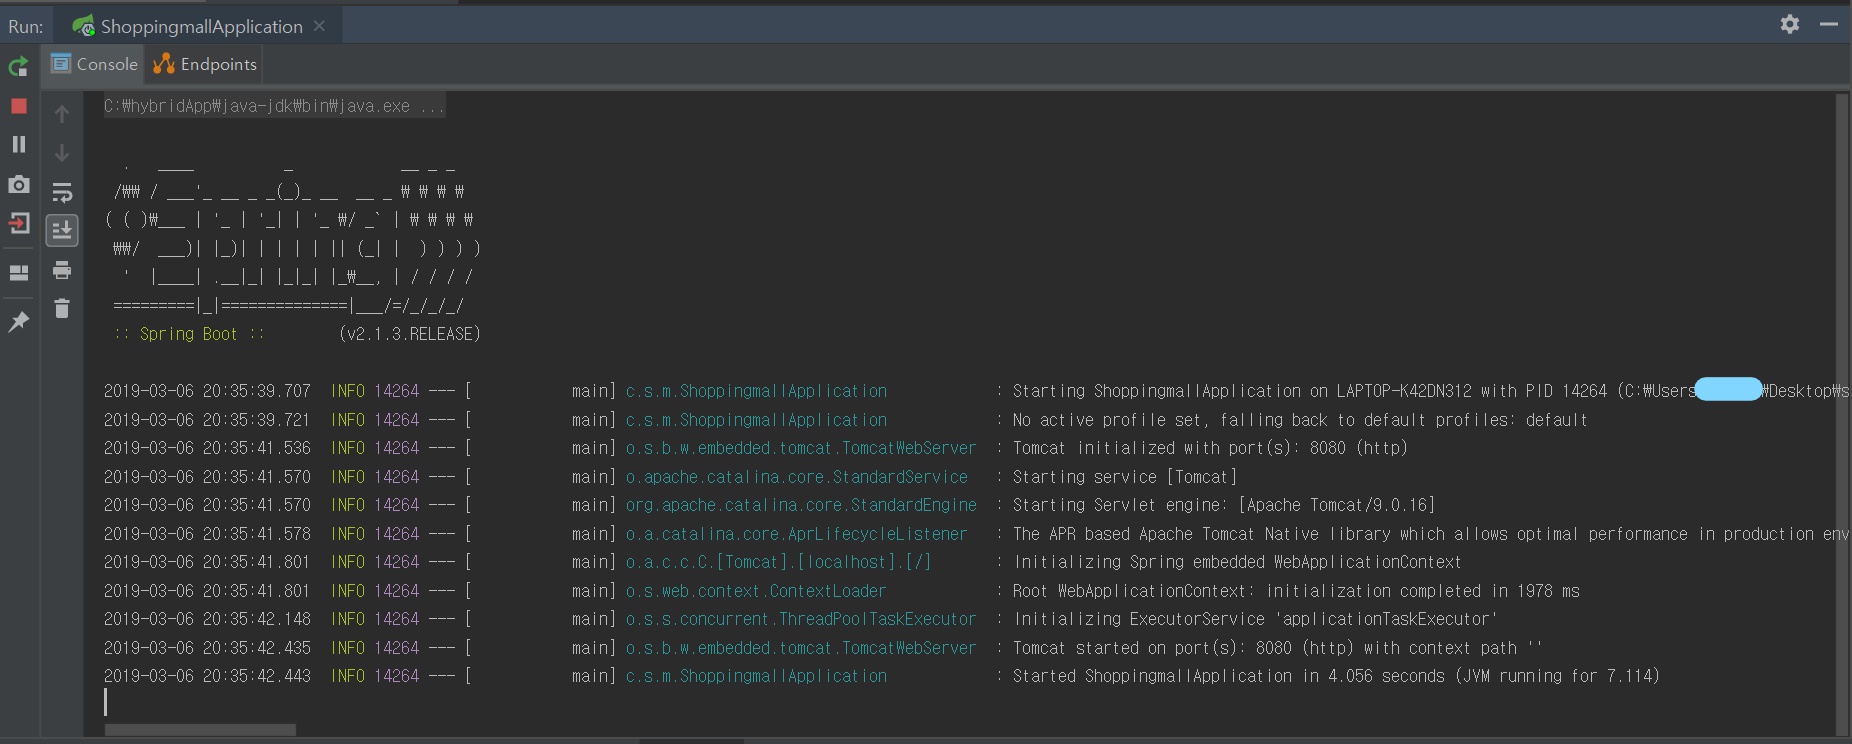This screenshot has width=1852, height=744.
Task: Pause program output
Action: click(18, 144)
